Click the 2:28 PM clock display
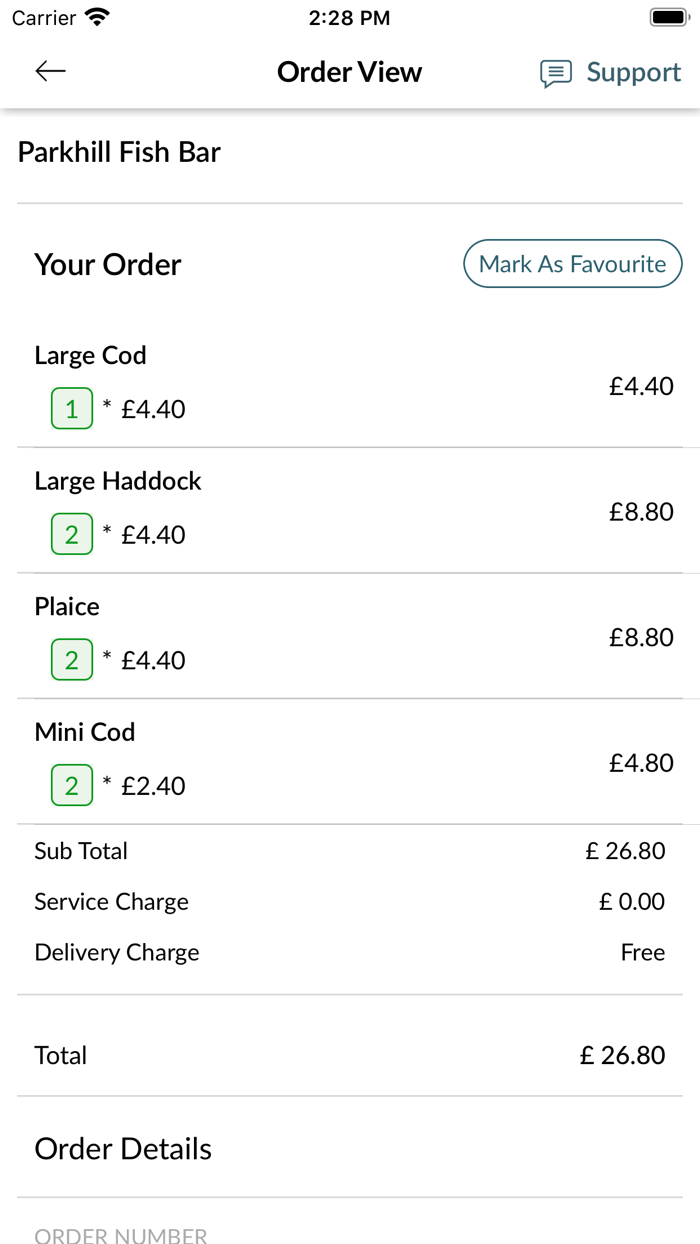The width and height of the screenshot is (700, 1244). click(x=349, y=16)
